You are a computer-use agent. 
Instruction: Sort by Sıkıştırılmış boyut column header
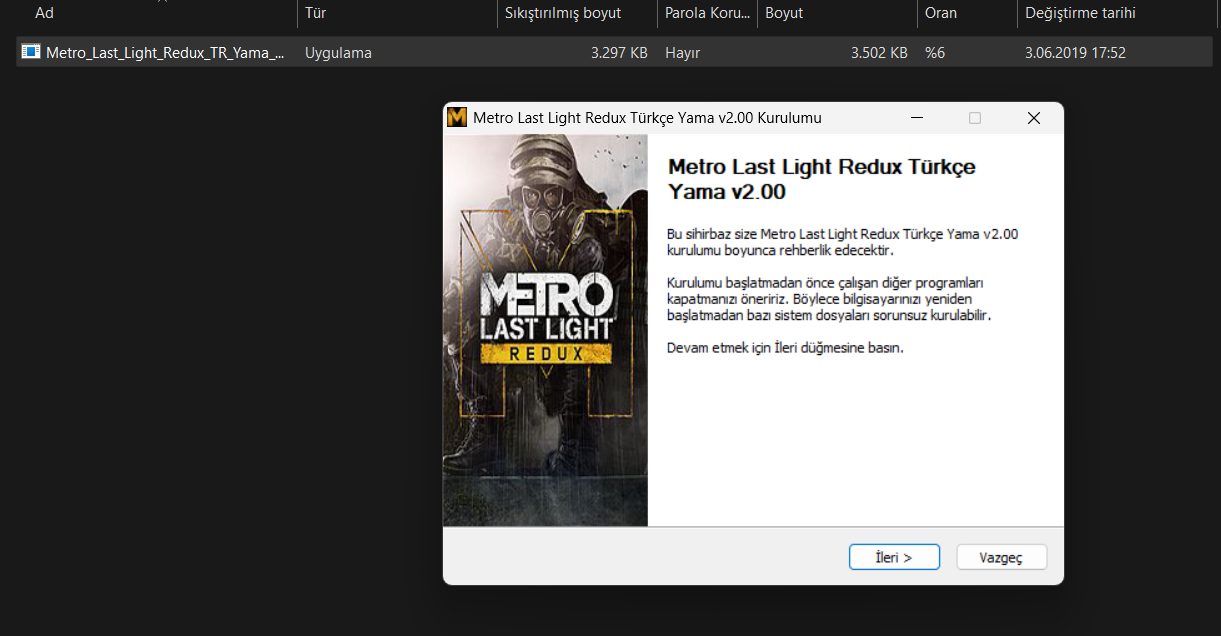563,13
